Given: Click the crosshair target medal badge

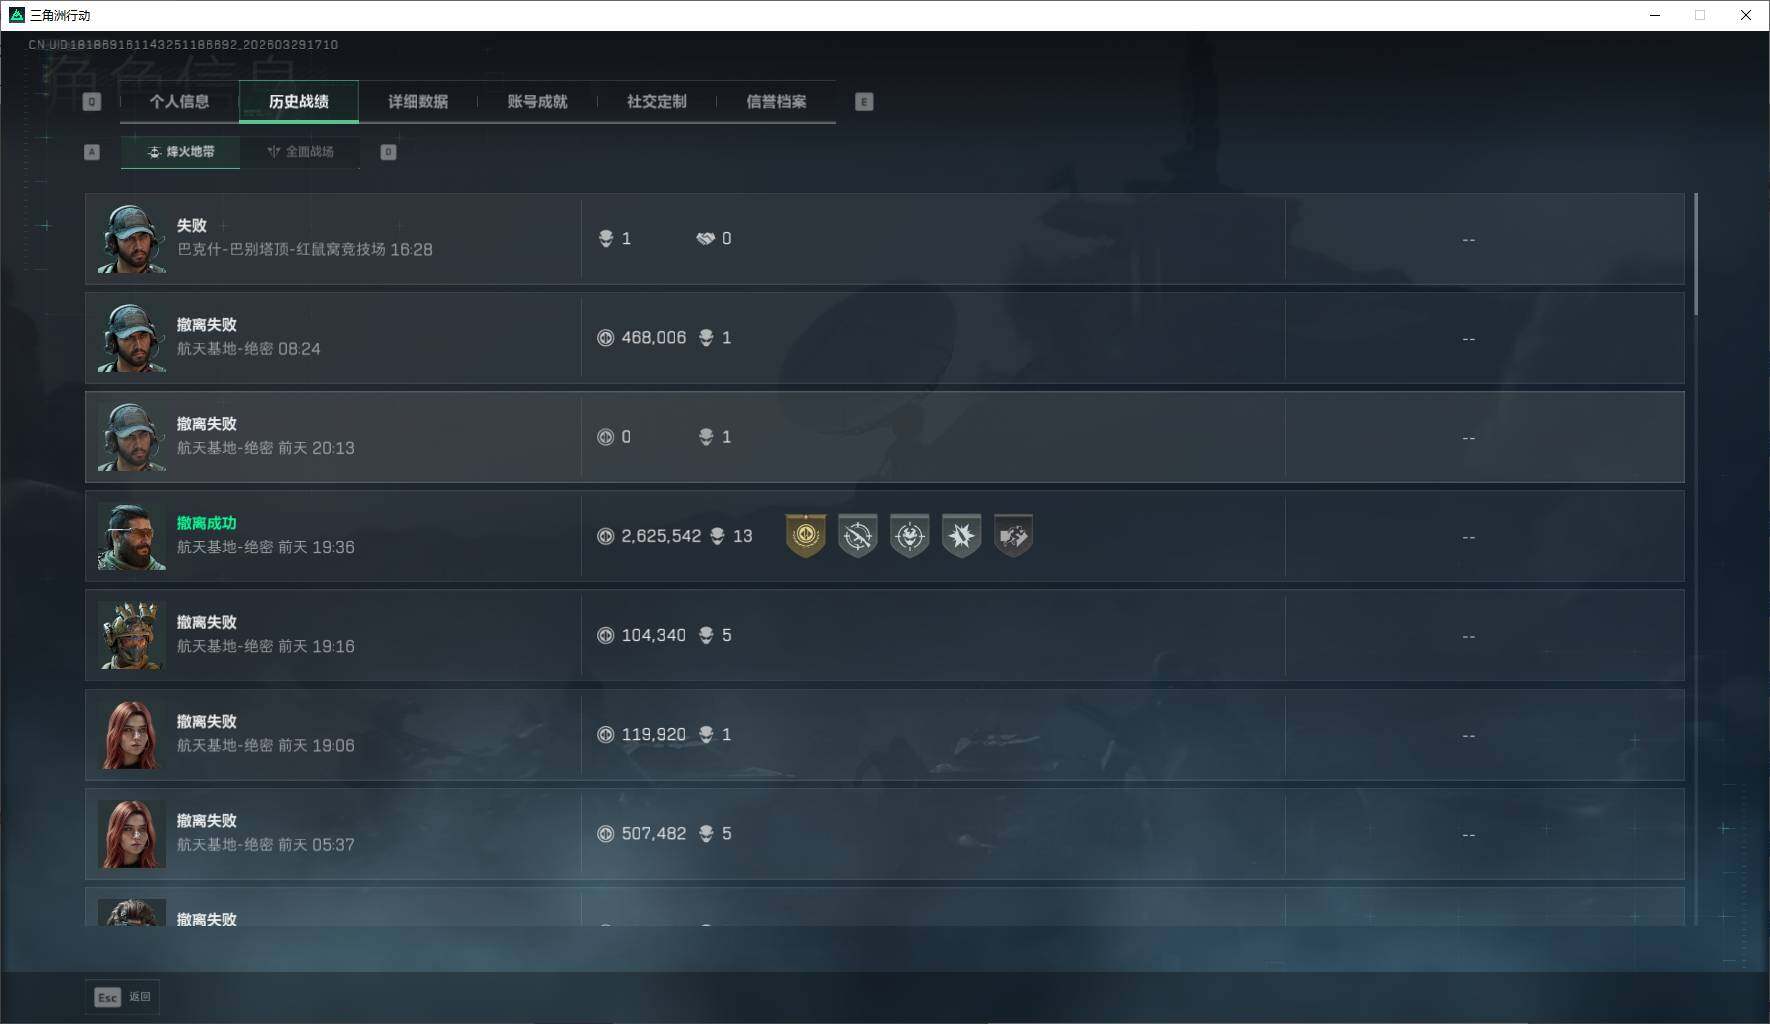Looking at the screenshot, I should coord(857,536).
